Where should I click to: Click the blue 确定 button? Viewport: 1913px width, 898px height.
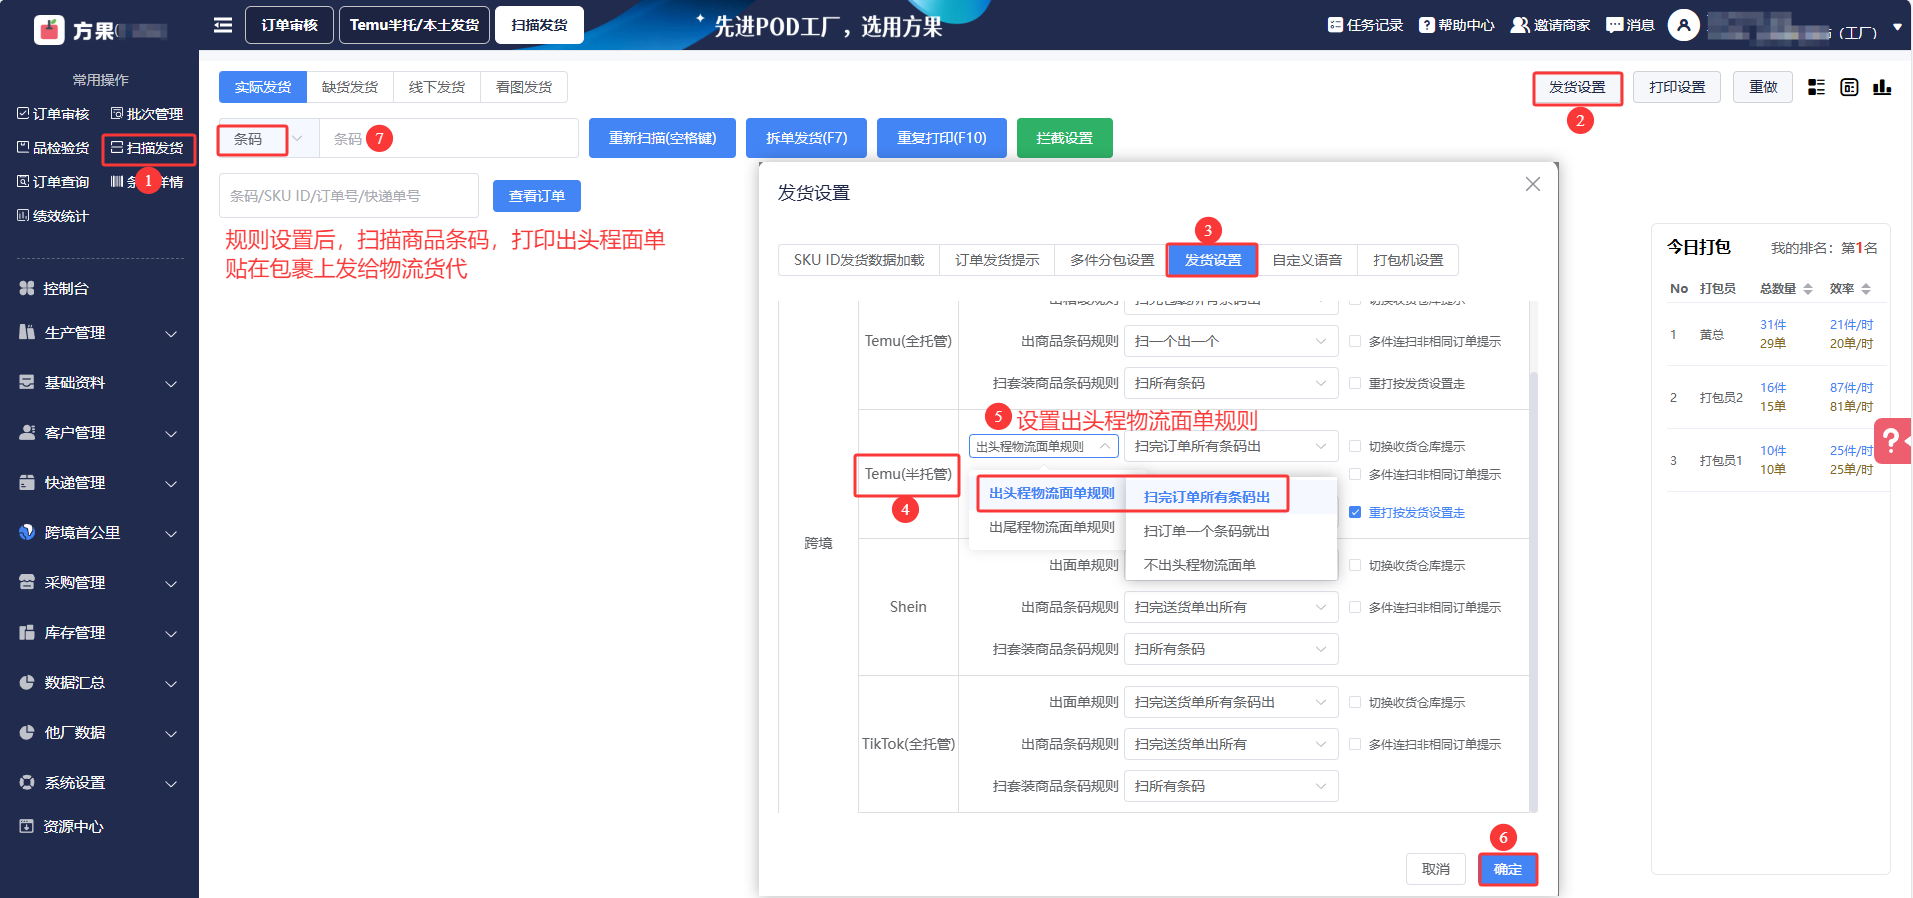1507,869
